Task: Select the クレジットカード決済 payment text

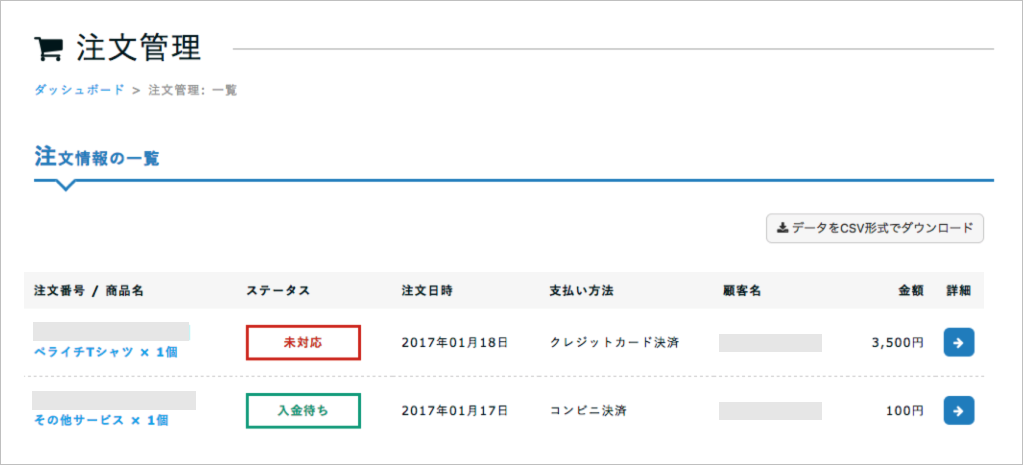Action: click(614, 342)
